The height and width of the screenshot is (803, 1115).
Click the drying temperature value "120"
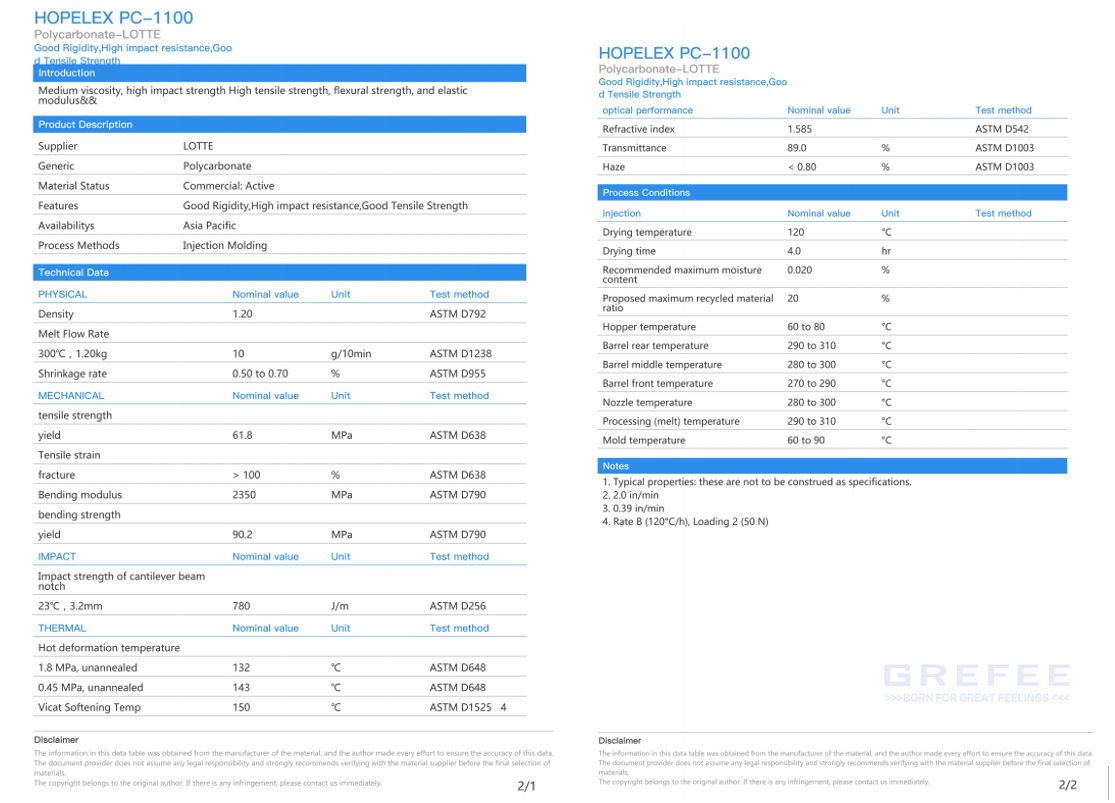point(796,233)
